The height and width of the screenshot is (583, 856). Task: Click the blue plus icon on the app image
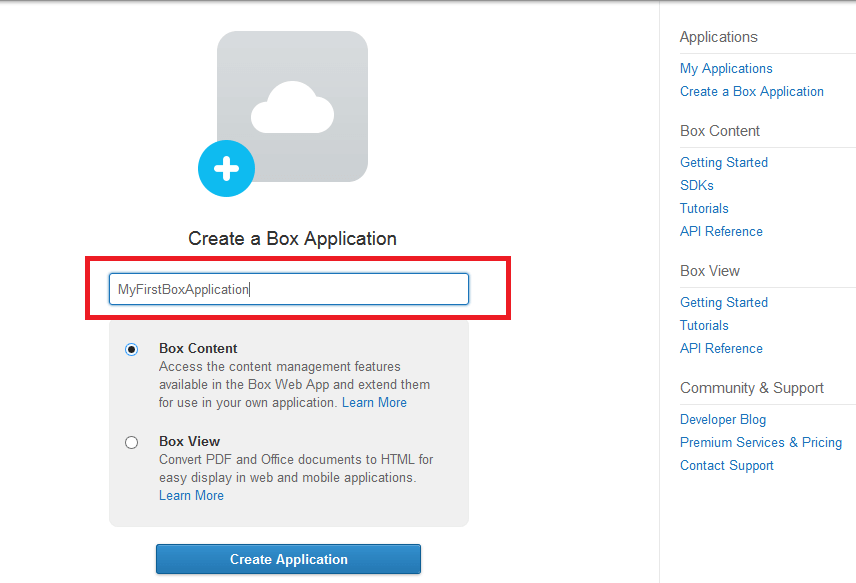point(226,168)
